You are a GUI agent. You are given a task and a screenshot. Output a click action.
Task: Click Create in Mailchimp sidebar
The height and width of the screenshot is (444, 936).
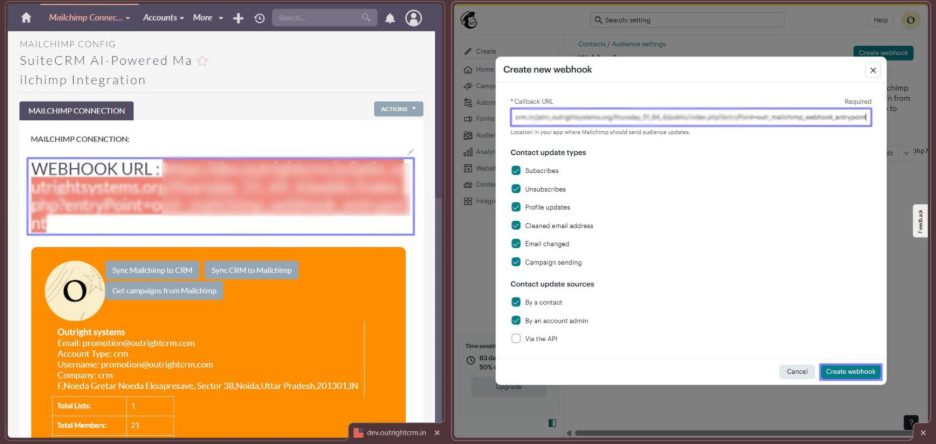point(509,51)
